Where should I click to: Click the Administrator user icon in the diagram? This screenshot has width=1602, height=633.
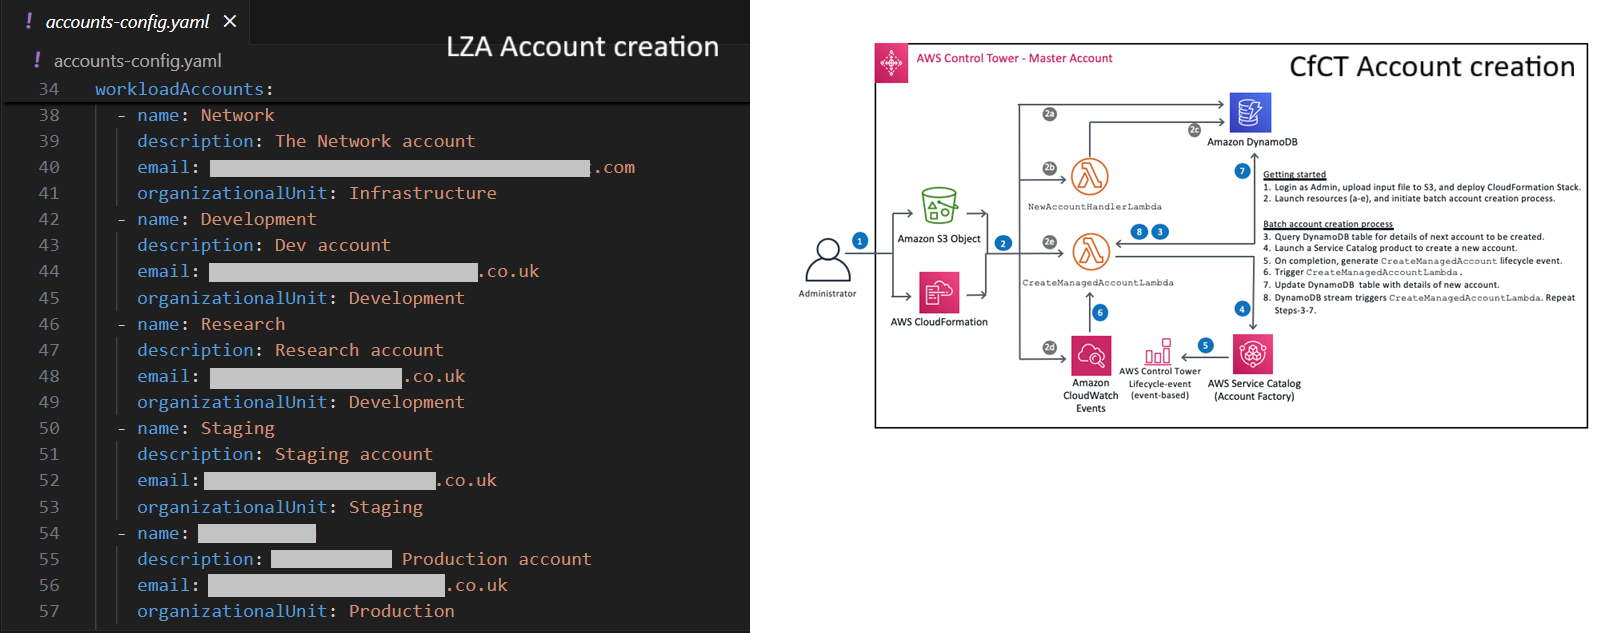coord(828,261)
